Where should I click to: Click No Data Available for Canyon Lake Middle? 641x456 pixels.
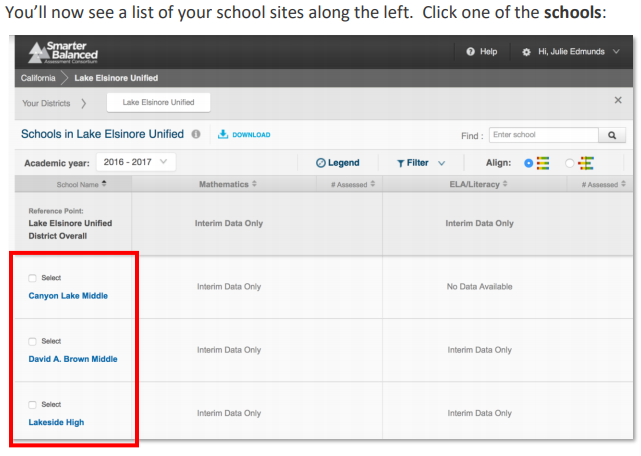pyautogui.click(x=479, y=286)
